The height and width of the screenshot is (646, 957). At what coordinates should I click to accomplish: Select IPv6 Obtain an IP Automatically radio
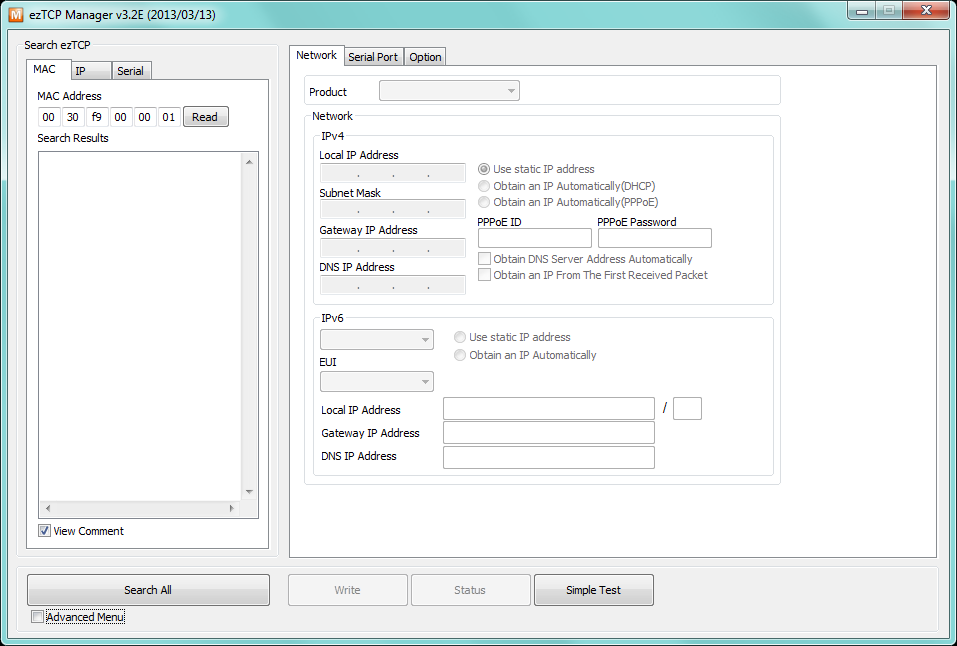(460, 355)
